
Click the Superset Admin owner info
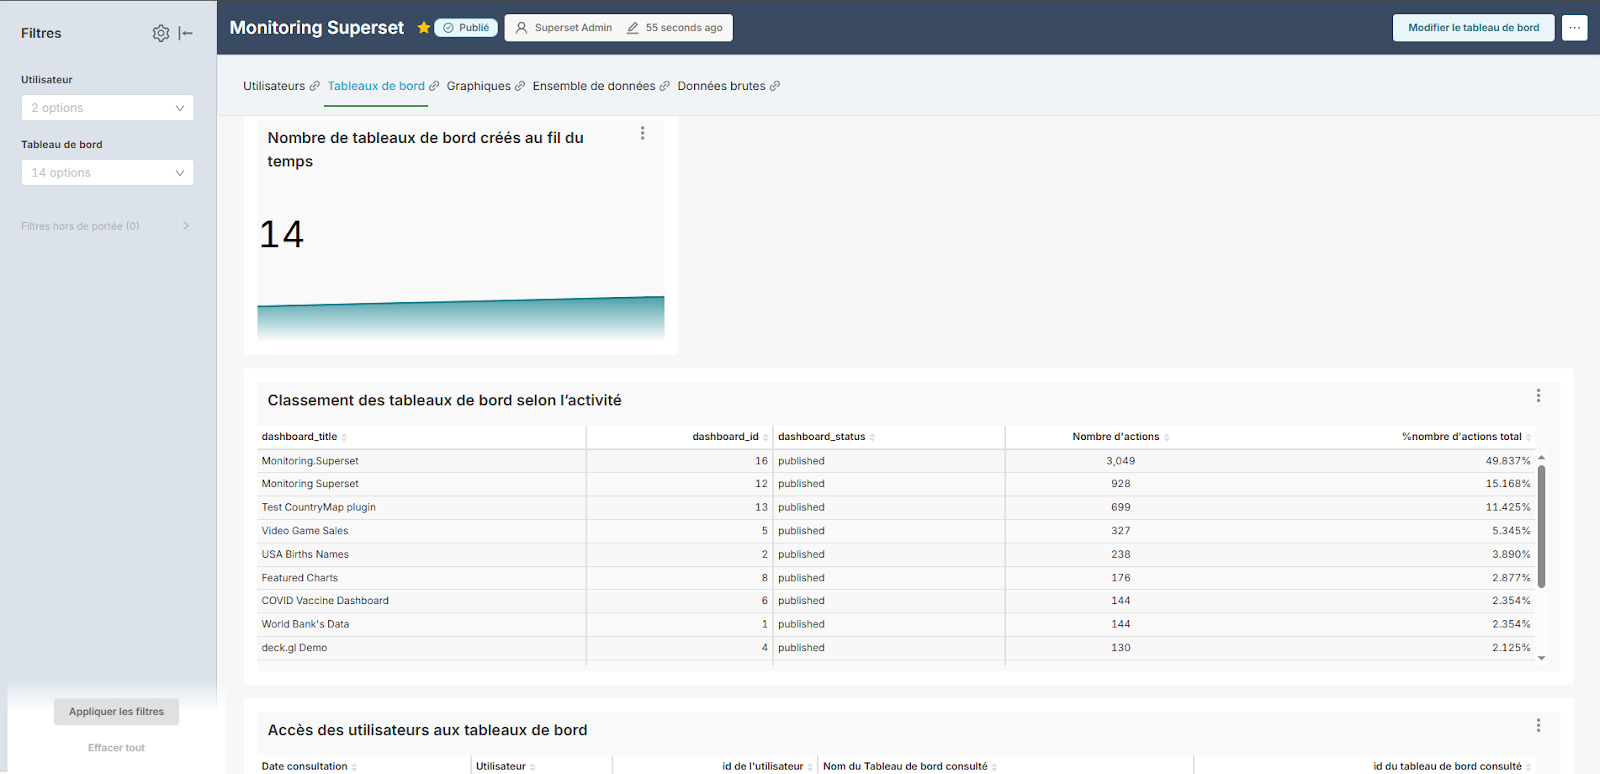[564, 28]
